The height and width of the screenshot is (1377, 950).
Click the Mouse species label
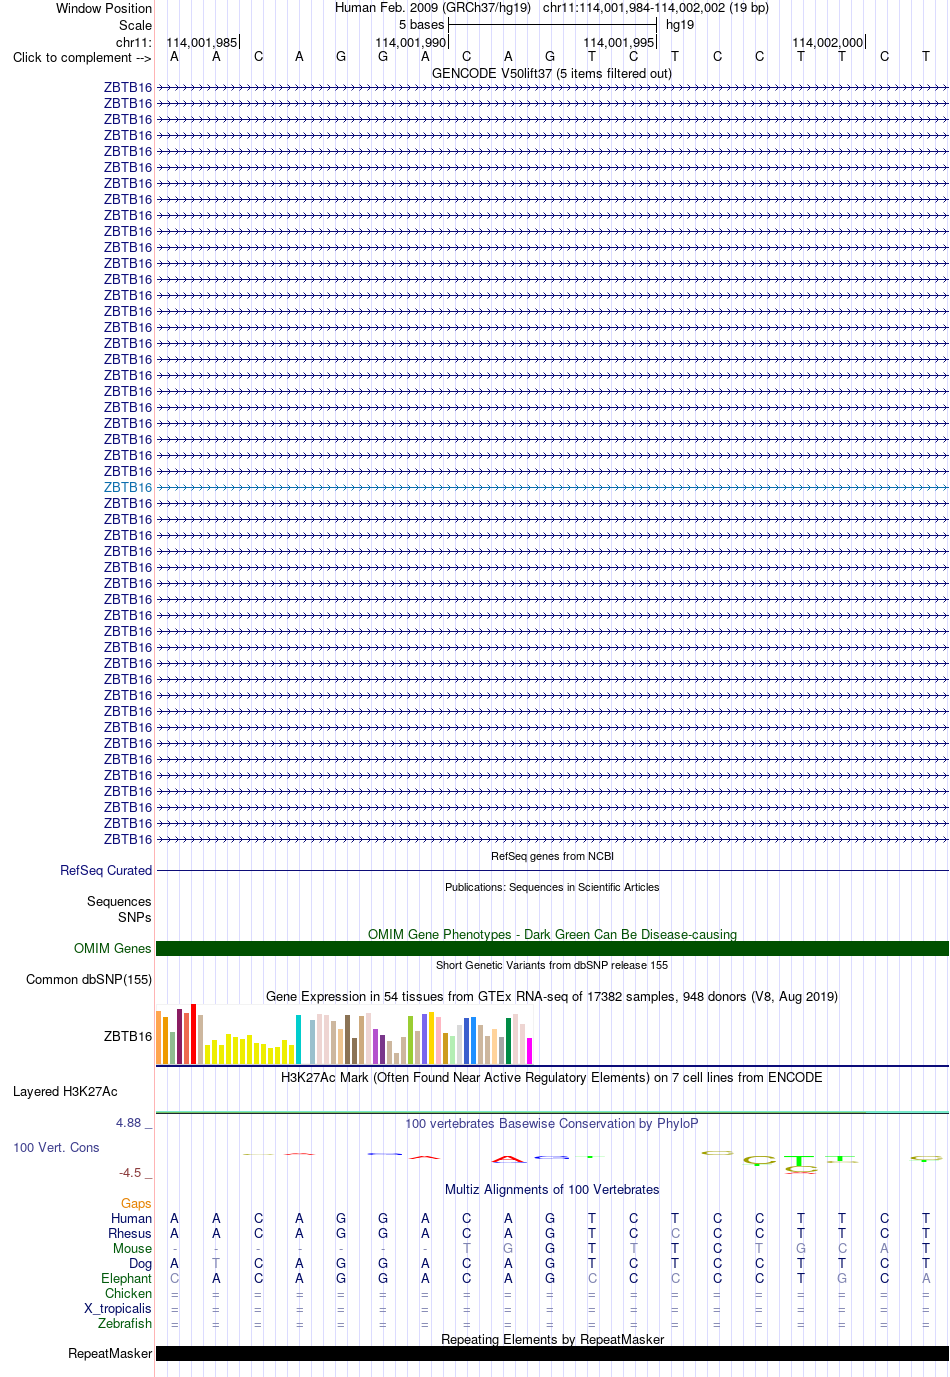pos(132,1248)
